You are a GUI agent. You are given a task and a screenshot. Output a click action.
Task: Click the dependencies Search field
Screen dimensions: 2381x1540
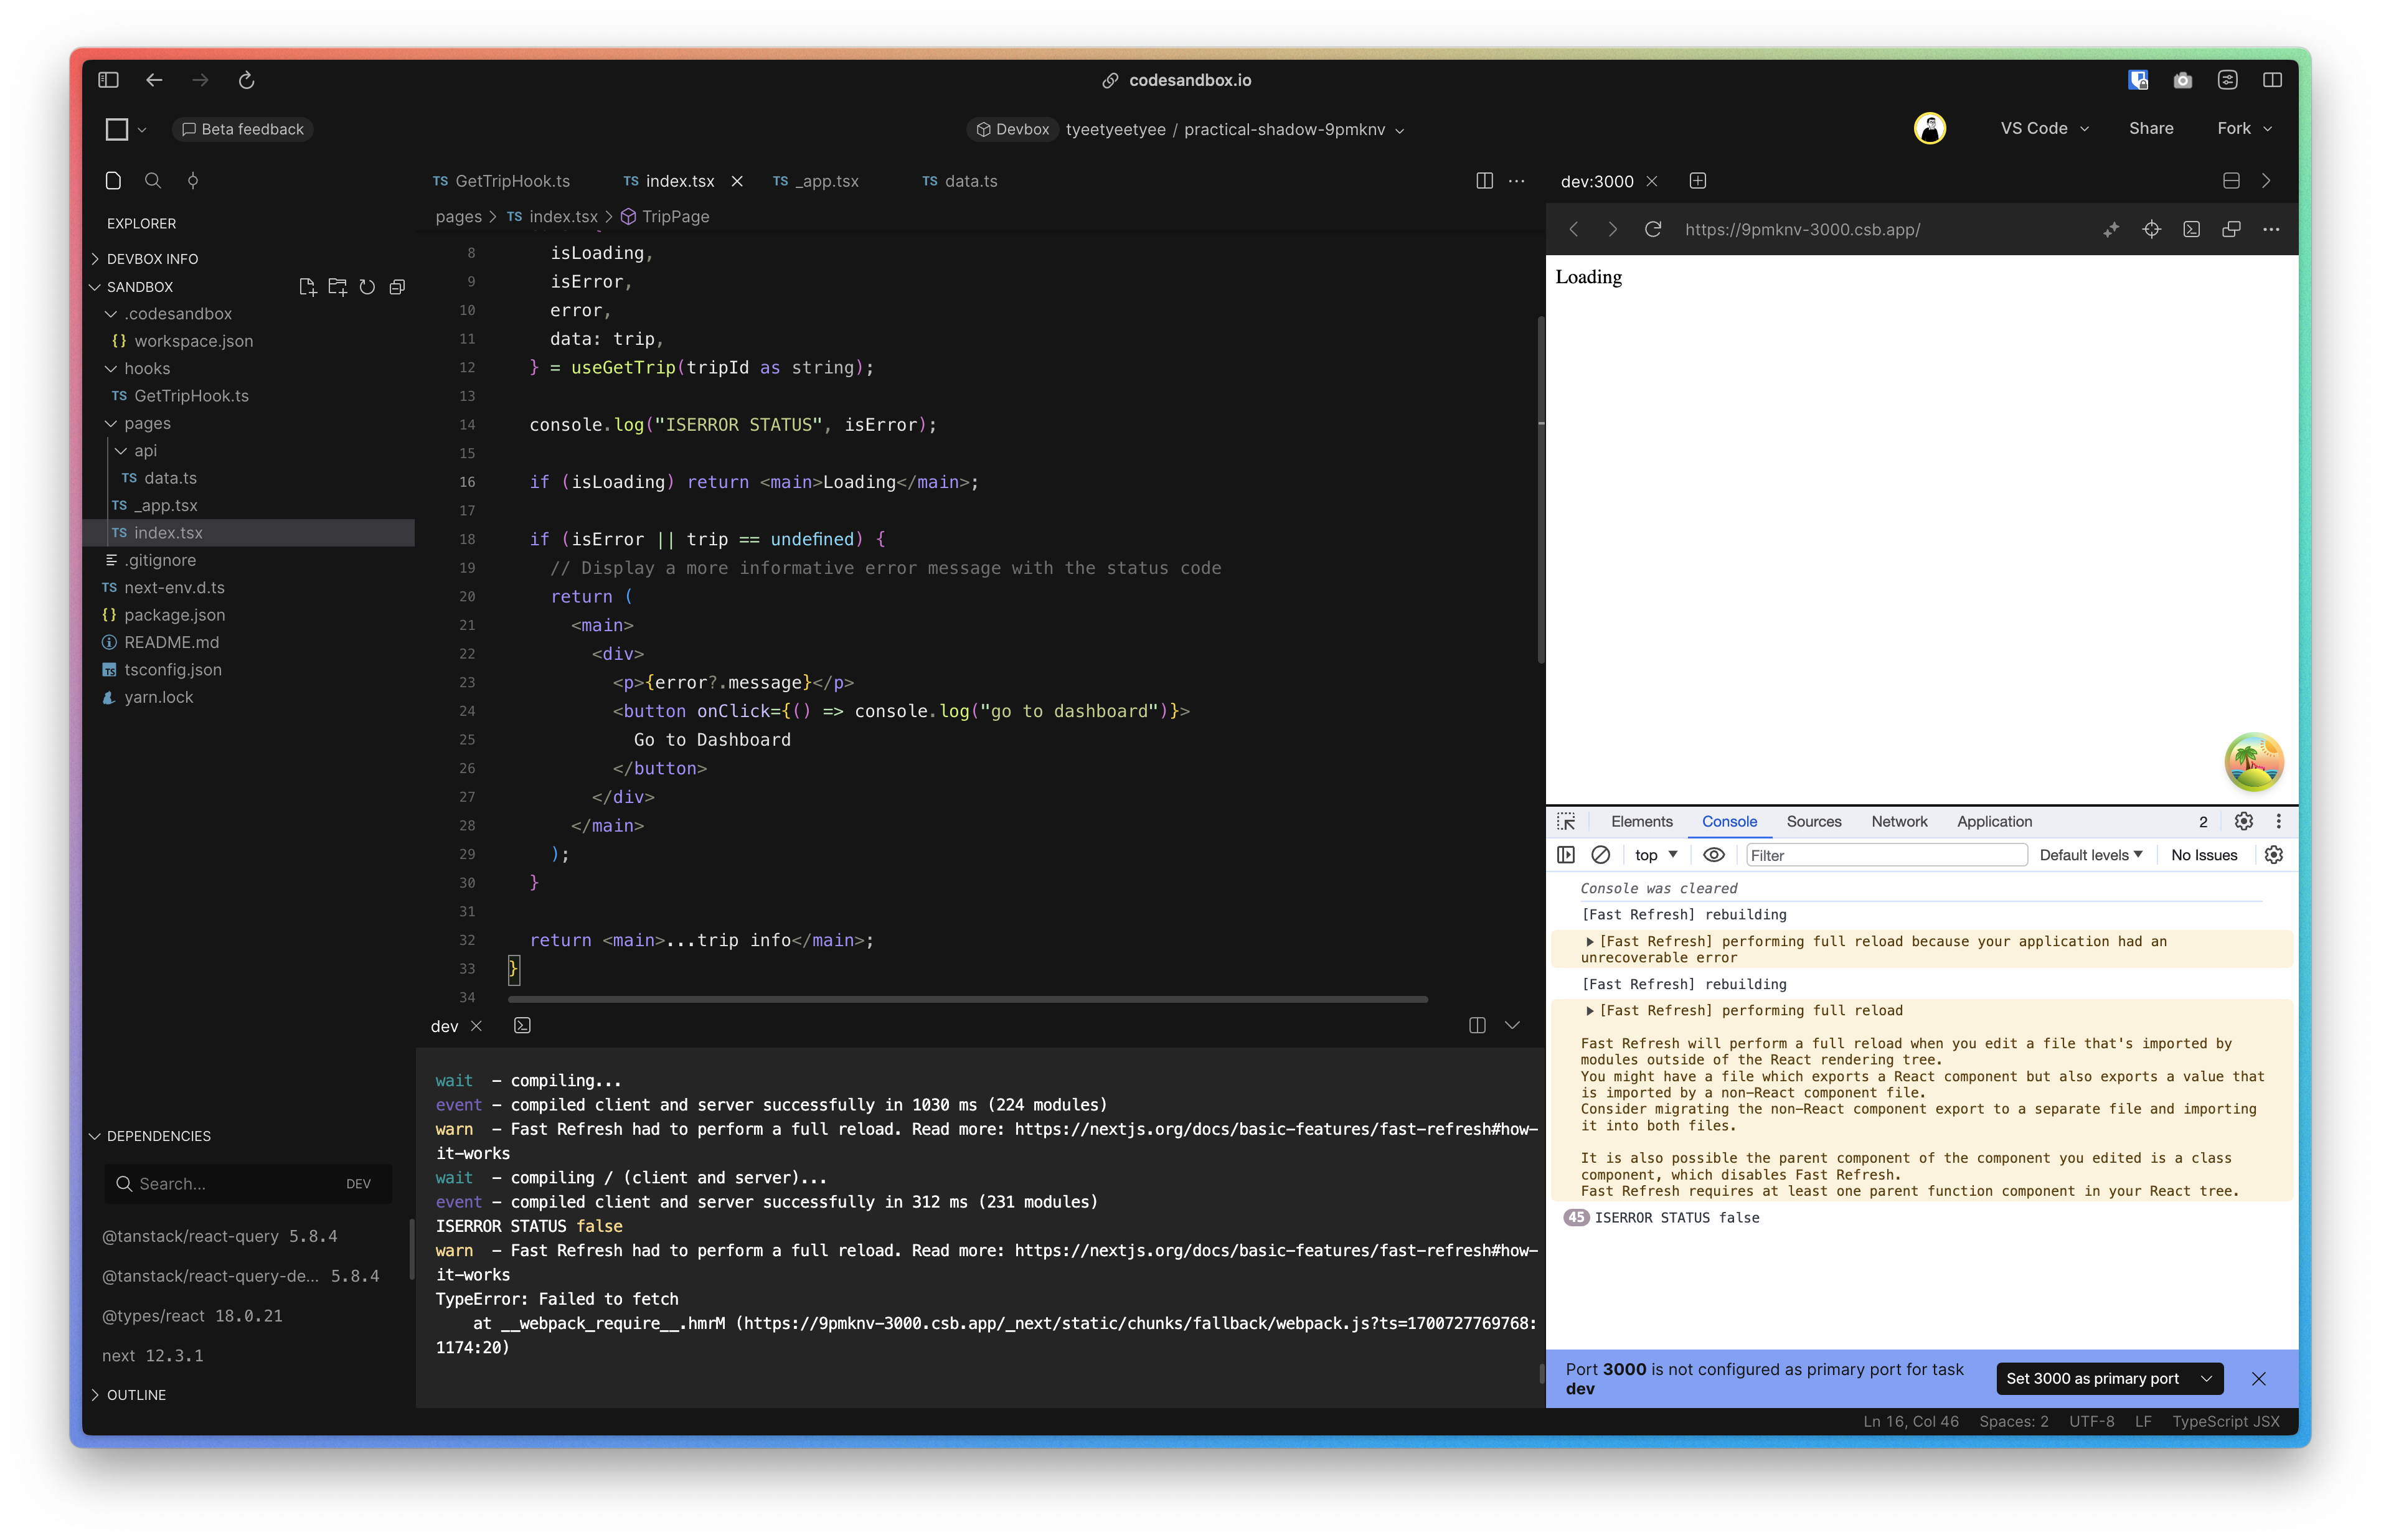[248, 1184]
